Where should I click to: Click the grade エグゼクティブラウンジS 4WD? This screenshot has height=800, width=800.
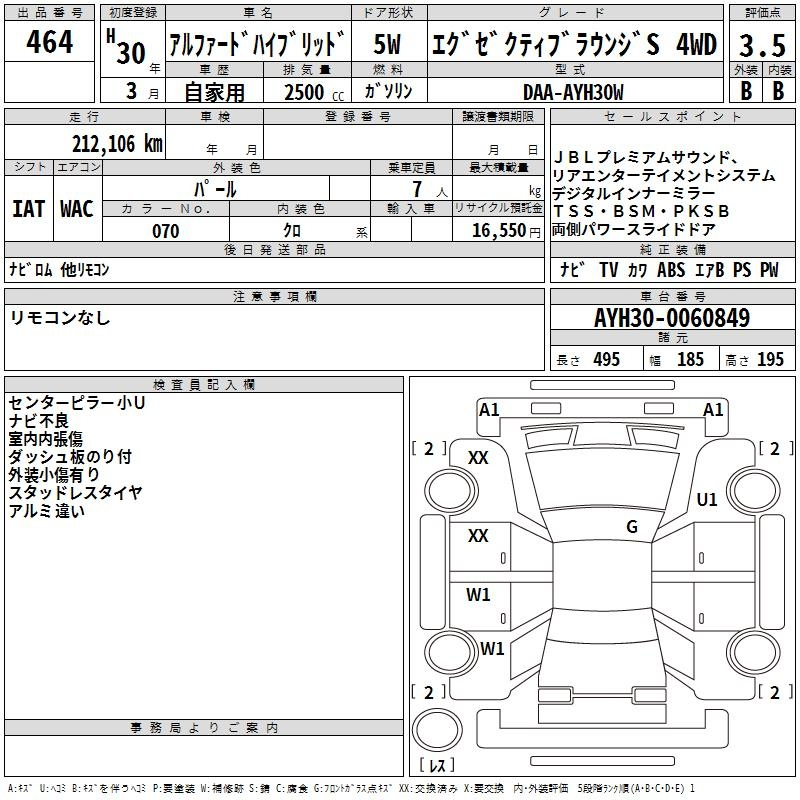[574, 44]
